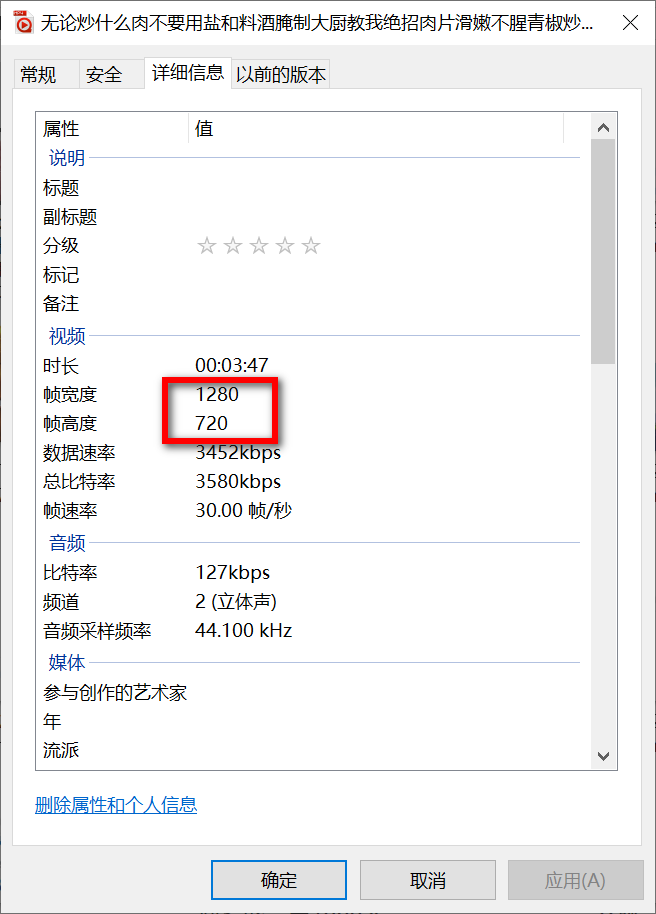Click the 值 column header
The width and height of the screenshot is (656, 914).
coord(376,128)
